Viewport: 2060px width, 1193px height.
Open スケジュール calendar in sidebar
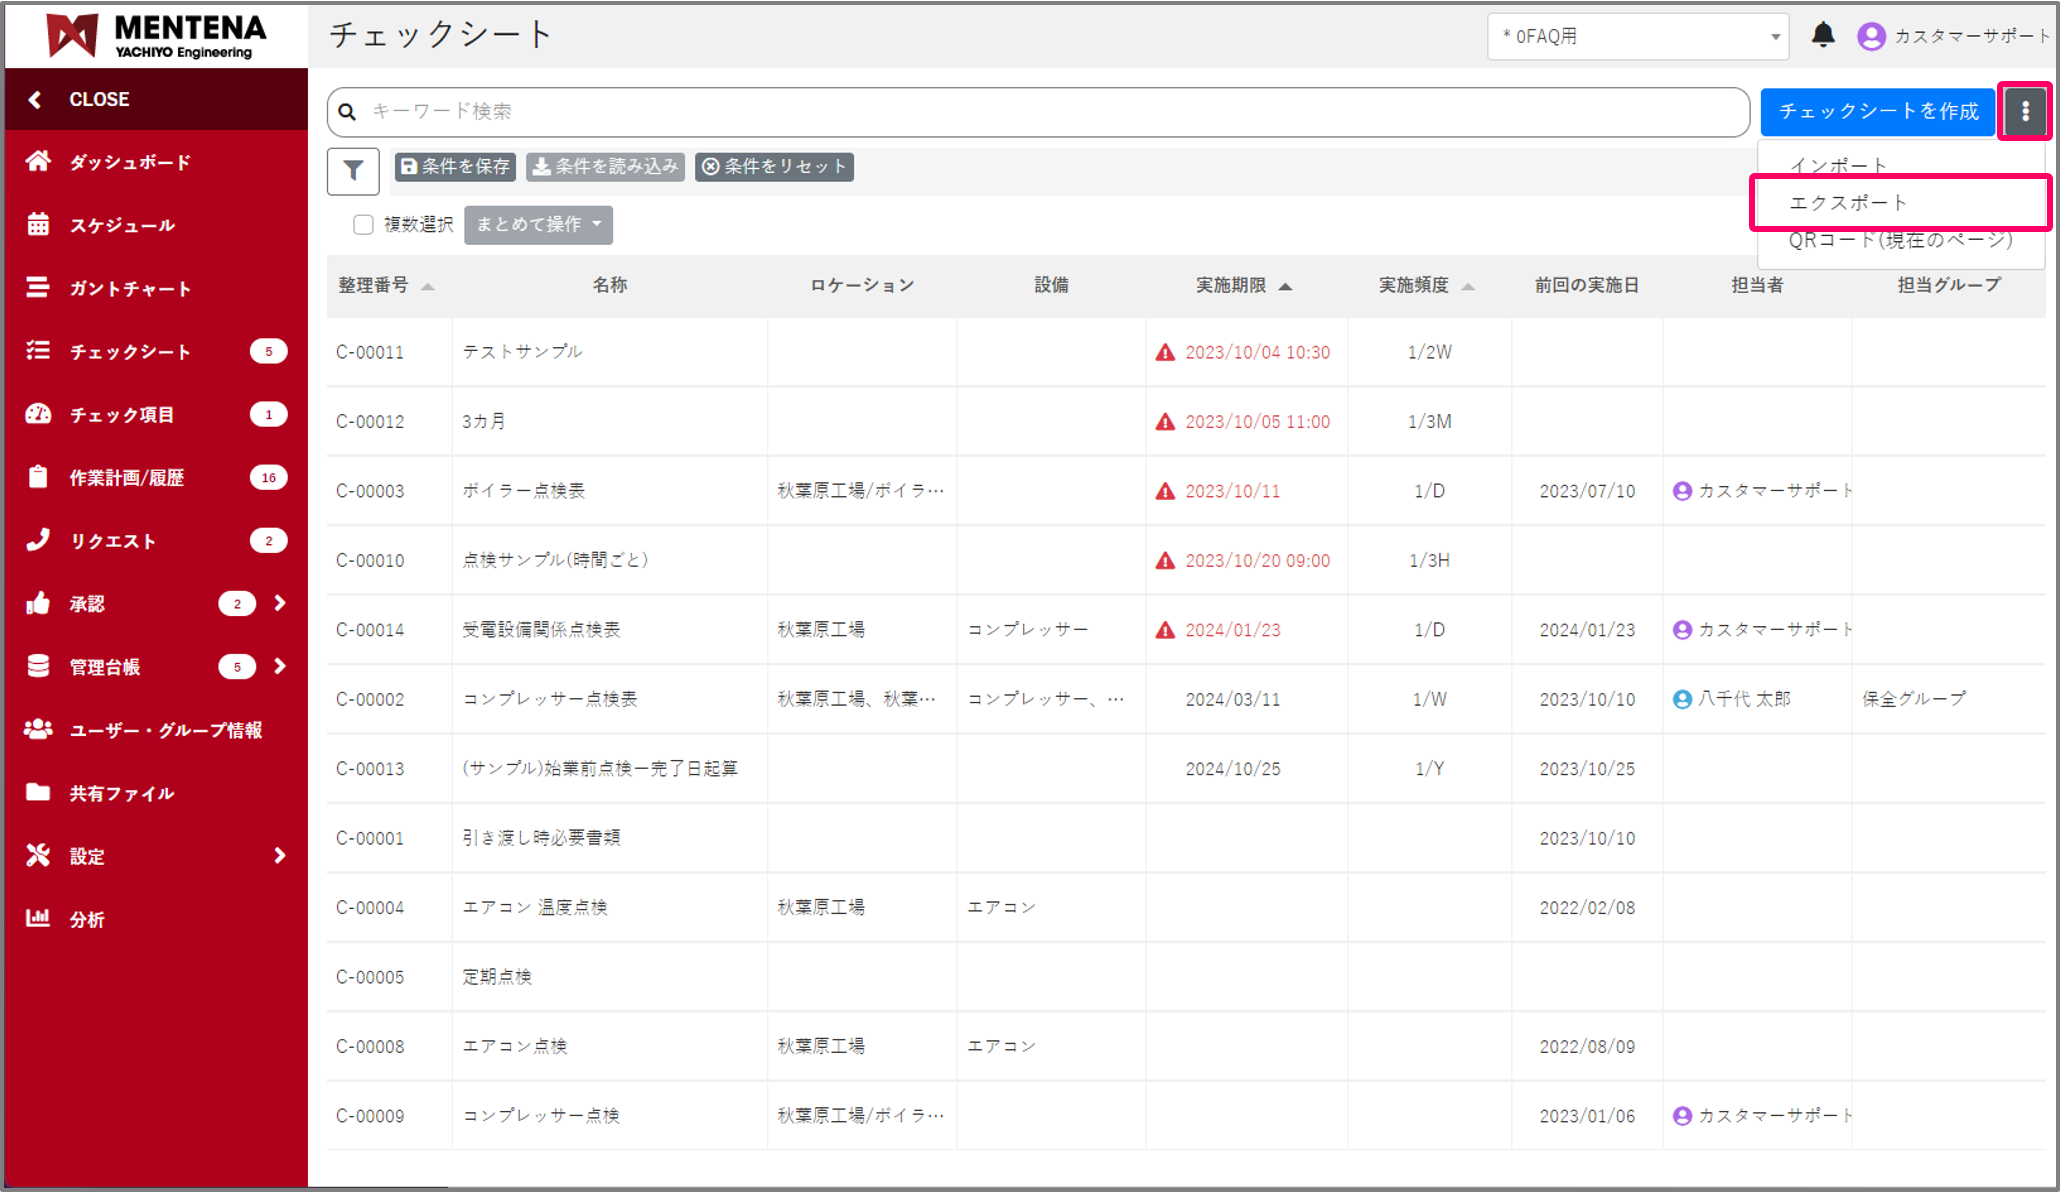(x=38, y=225)
